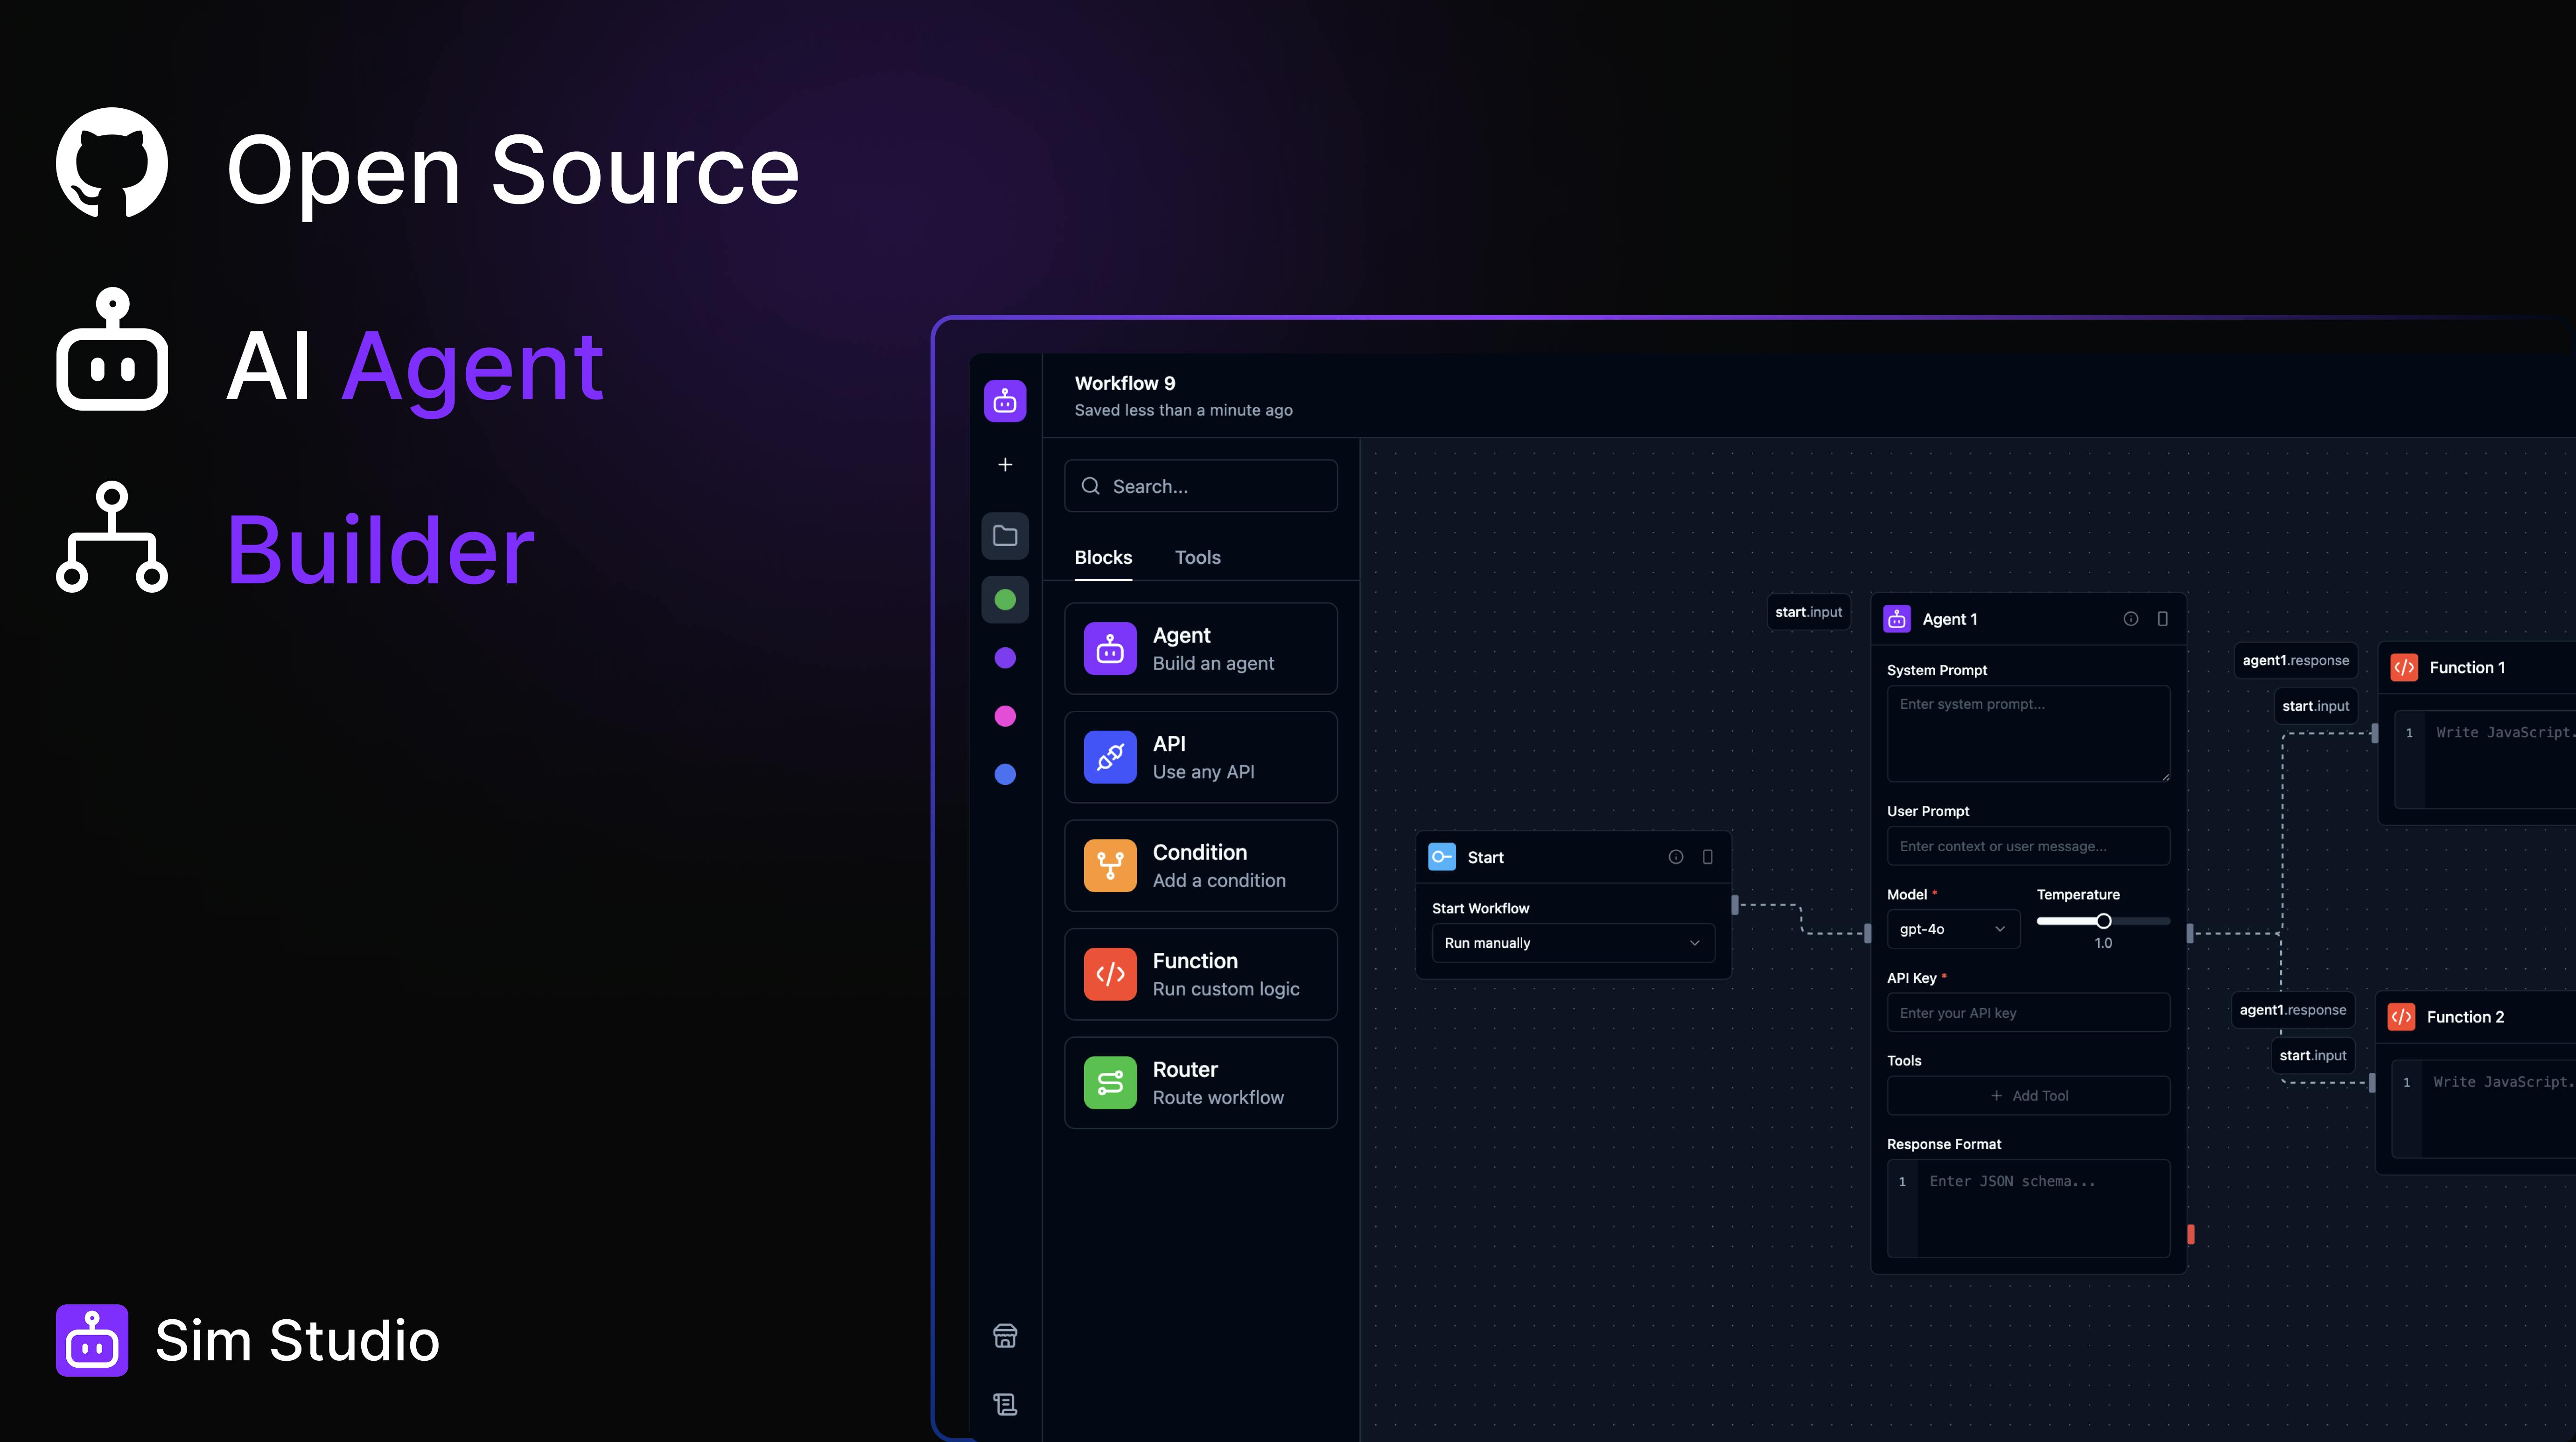Click the rectangle icon on the Start block header
Viewport: 2576px width, 1442px height.
point(1708,857)
